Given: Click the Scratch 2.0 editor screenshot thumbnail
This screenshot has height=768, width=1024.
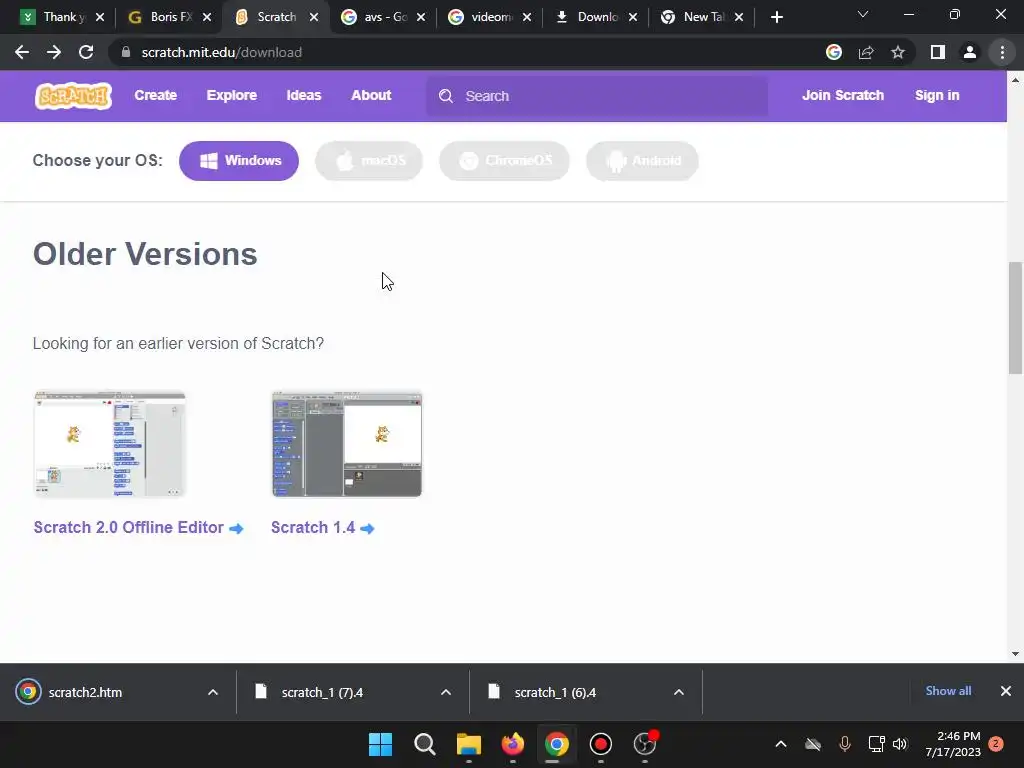Looking at the screenshot, I should pos(110,444).
